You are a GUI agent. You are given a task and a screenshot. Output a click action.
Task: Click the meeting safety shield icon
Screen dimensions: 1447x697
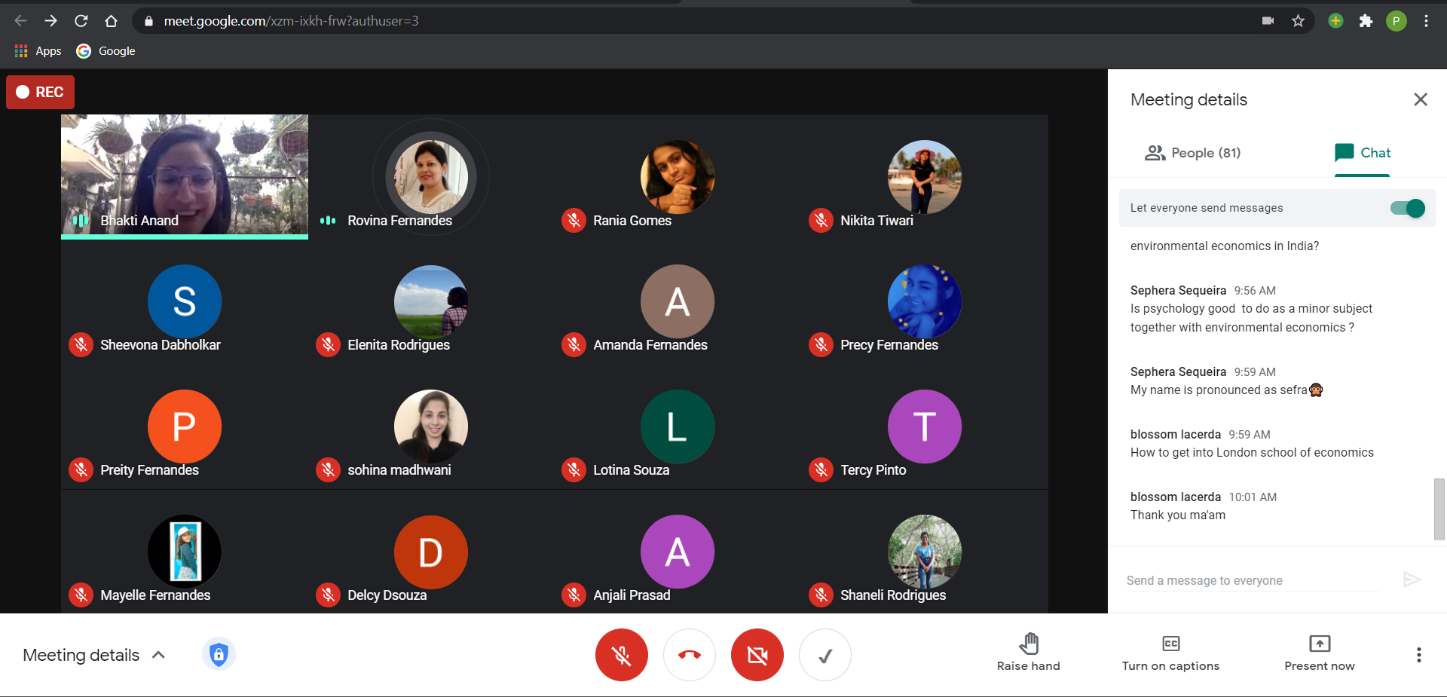point(219,655)
